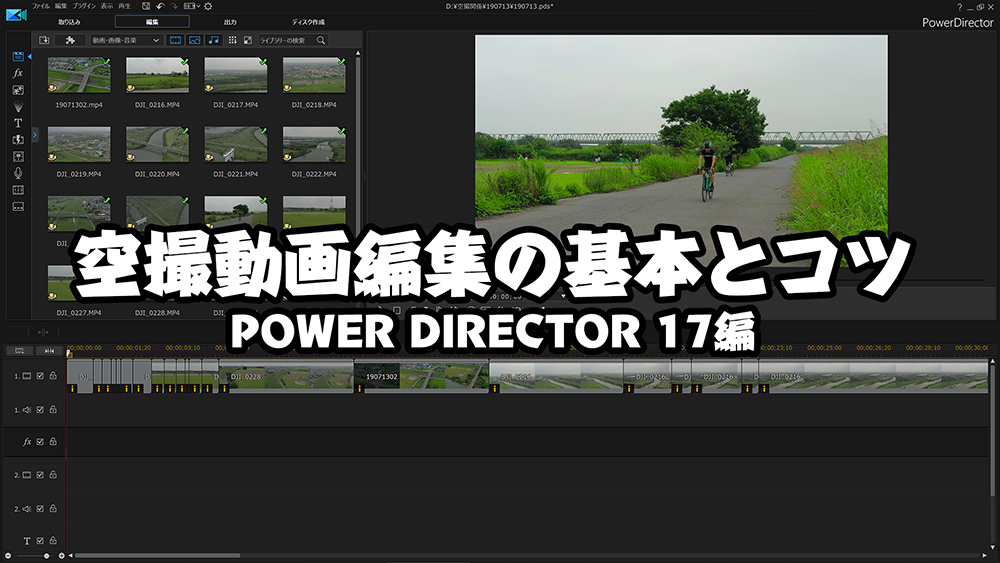The image size is (1000, 563).
Task: Open the media type filter dropdown
Action: pyautogui.click(x=126, y=40)
